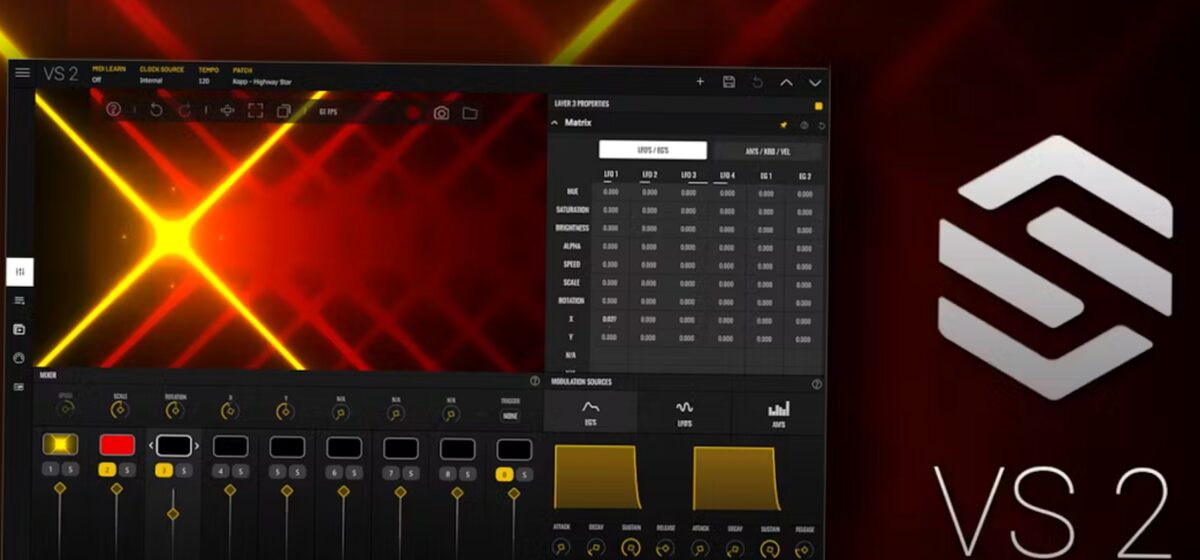Screen dimensions: 1200x560
Task: Solo layer 2 with S button
Action: (x=127, y=470)
